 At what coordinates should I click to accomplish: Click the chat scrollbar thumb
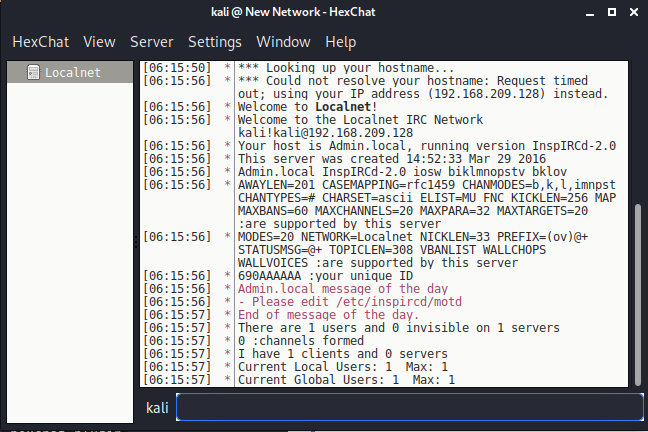(639, 295)
